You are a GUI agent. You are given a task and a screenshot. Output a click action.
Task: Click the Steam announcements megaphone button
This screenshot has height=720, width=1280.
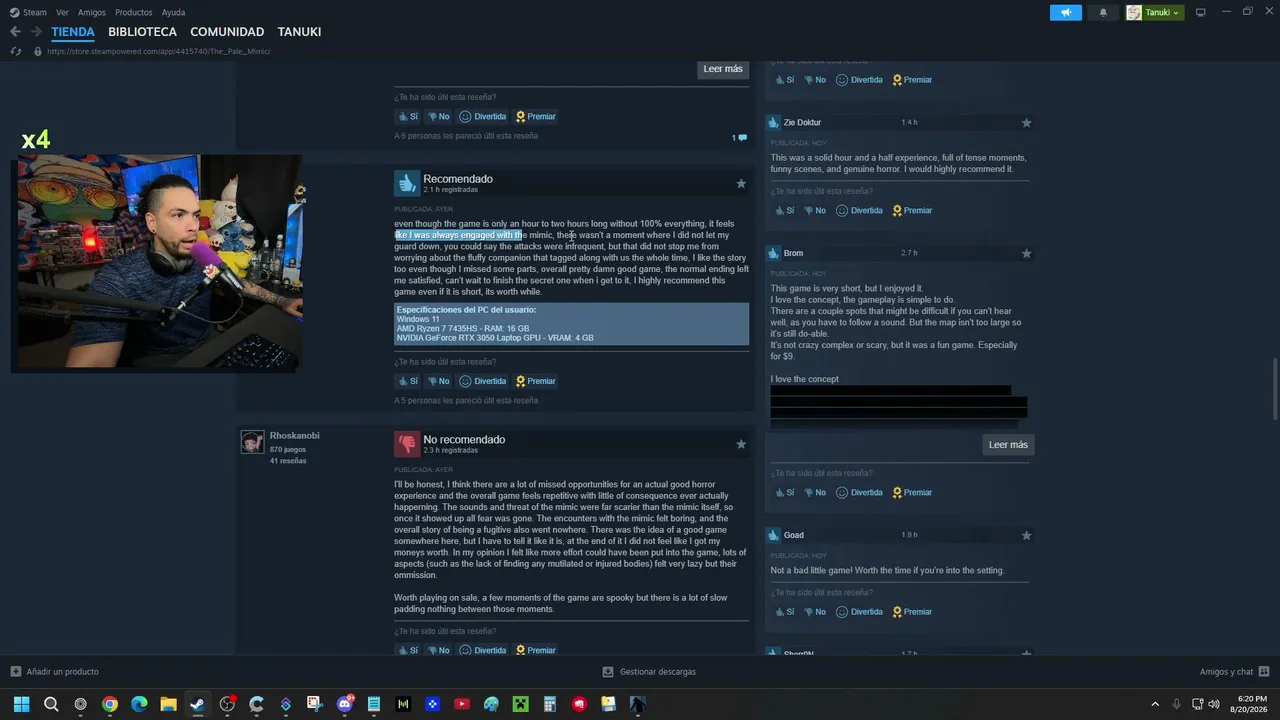(1066, 12)
